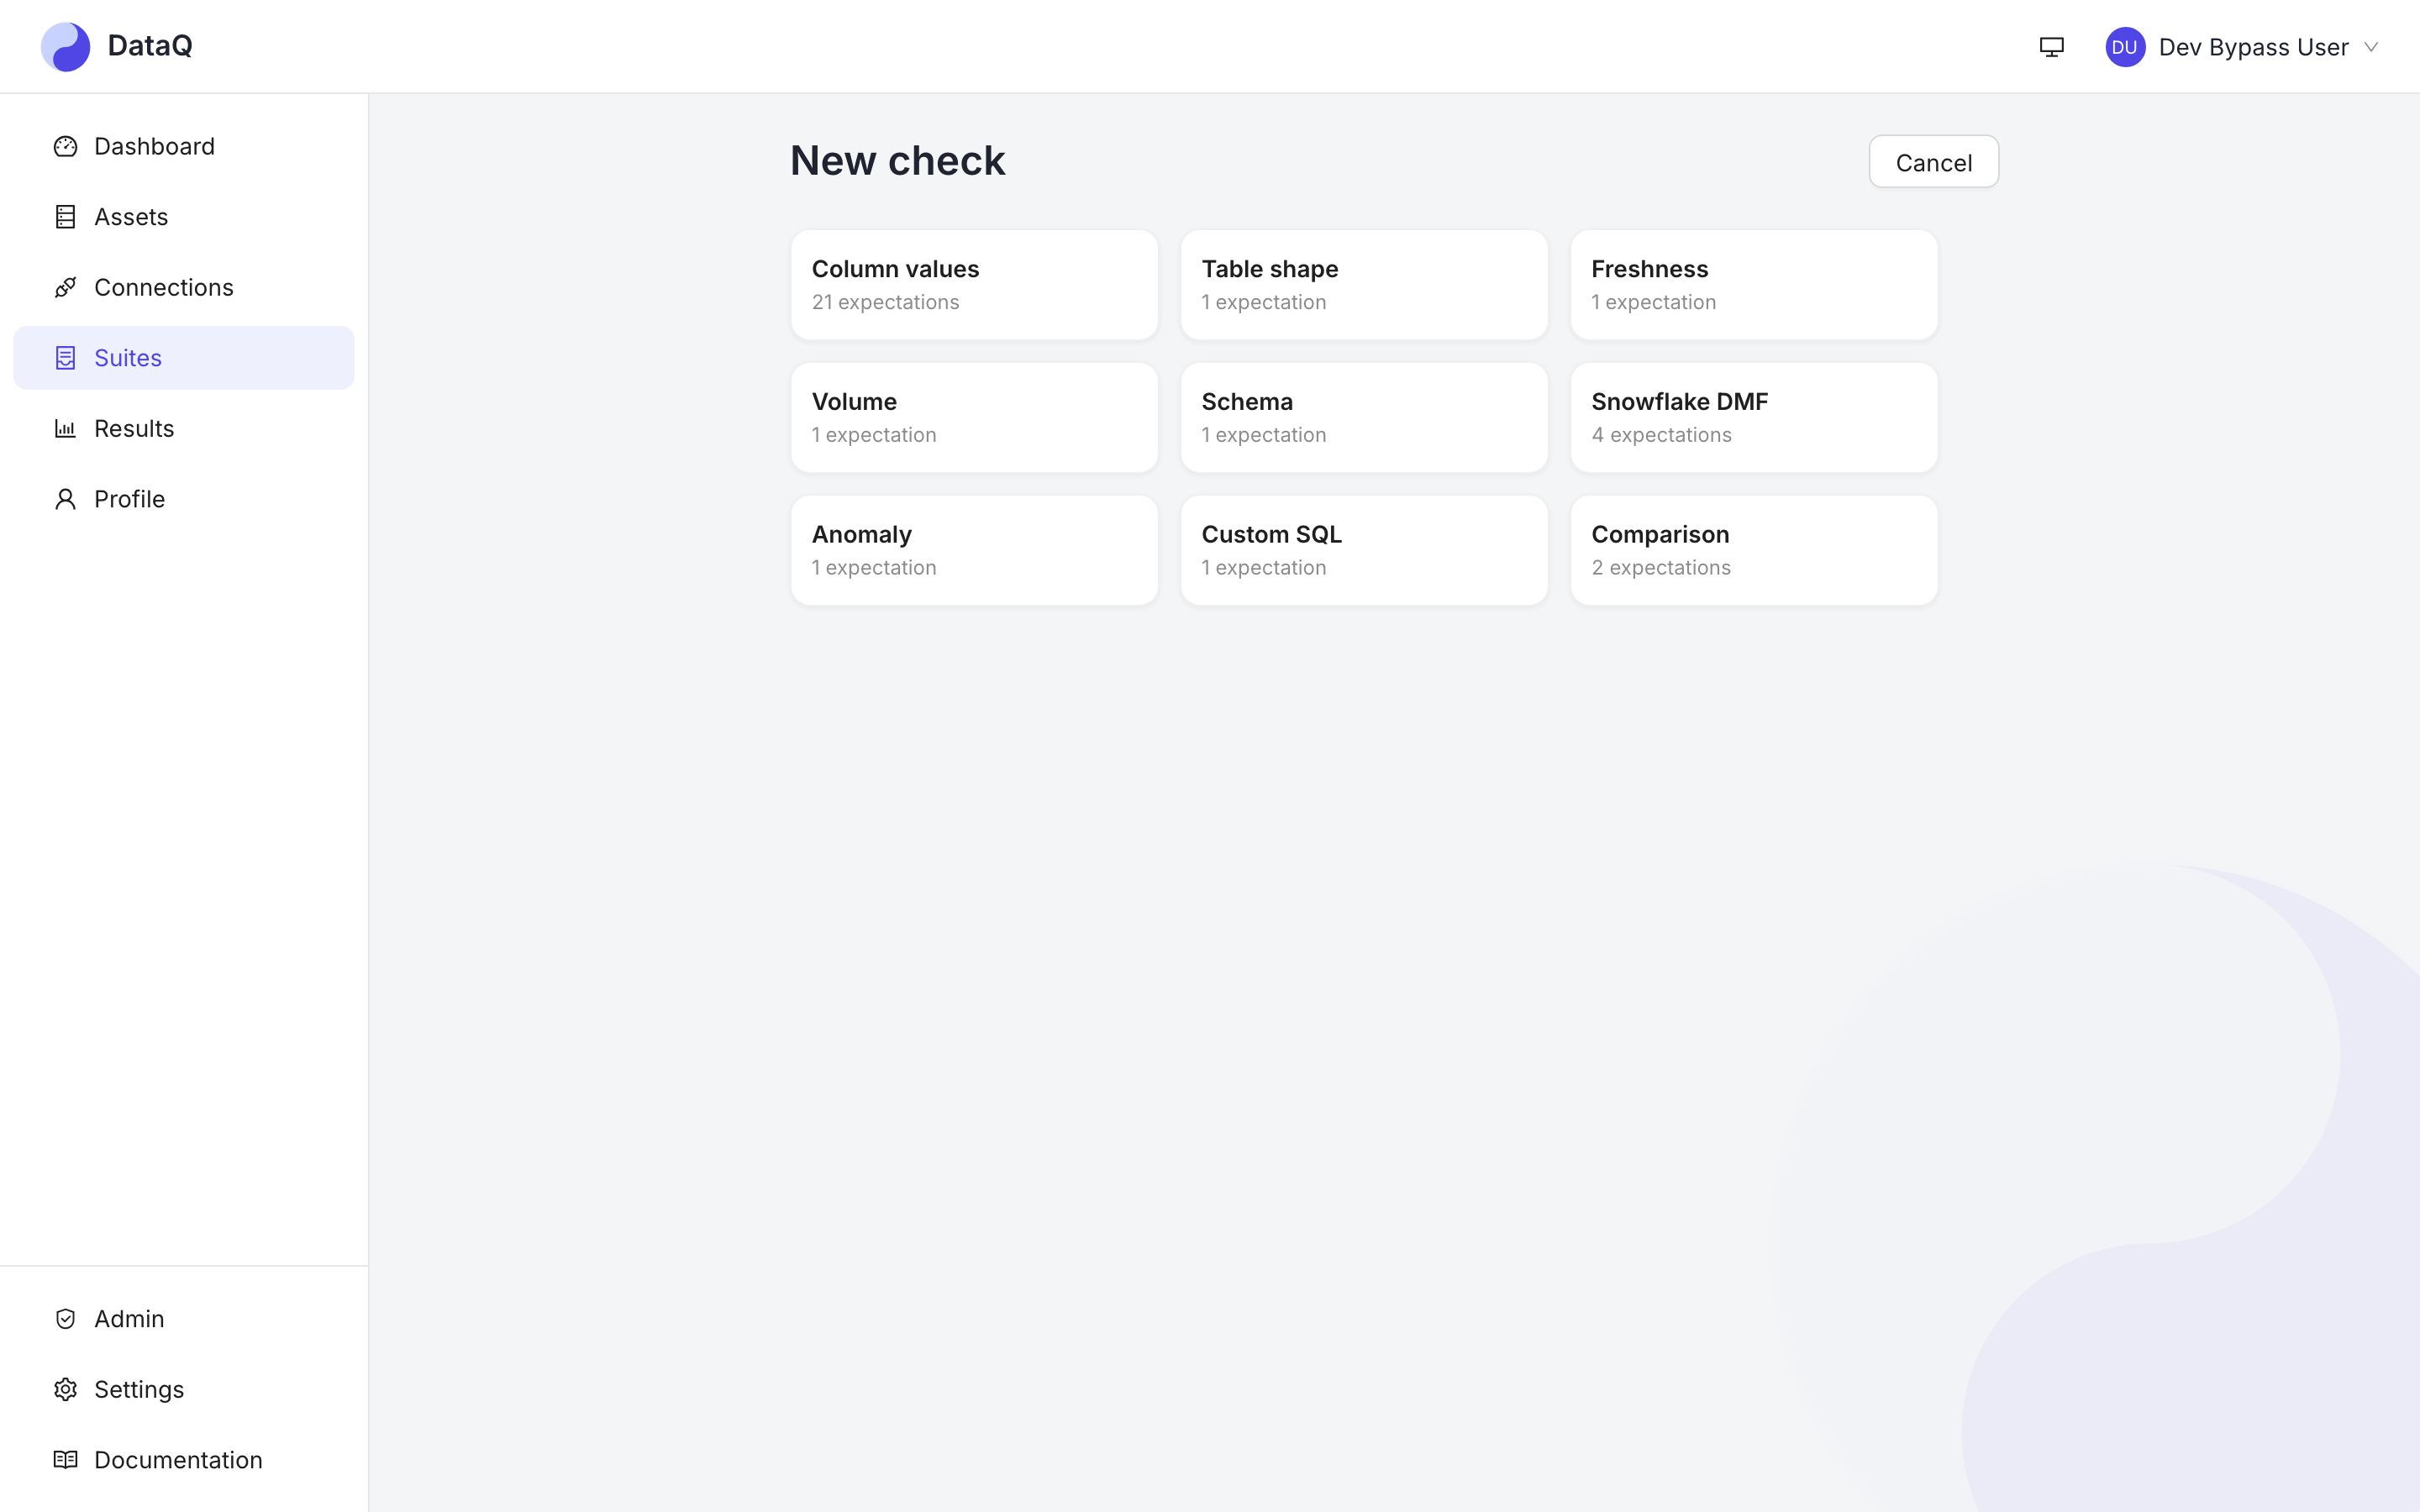Click the Suites checklist icon
Viewport: 2420px width, 1512px height.
point(65,358)
